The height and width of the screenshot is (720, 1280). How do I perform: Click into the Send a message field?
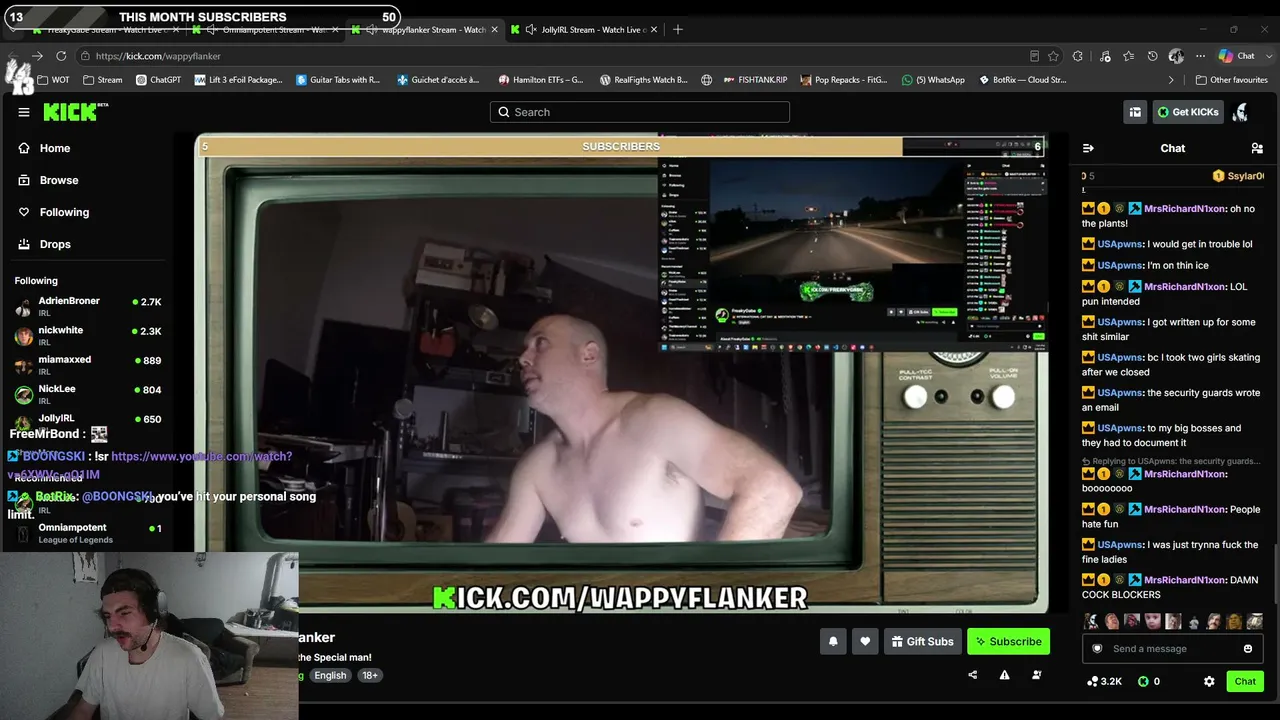pos(1170,649)
